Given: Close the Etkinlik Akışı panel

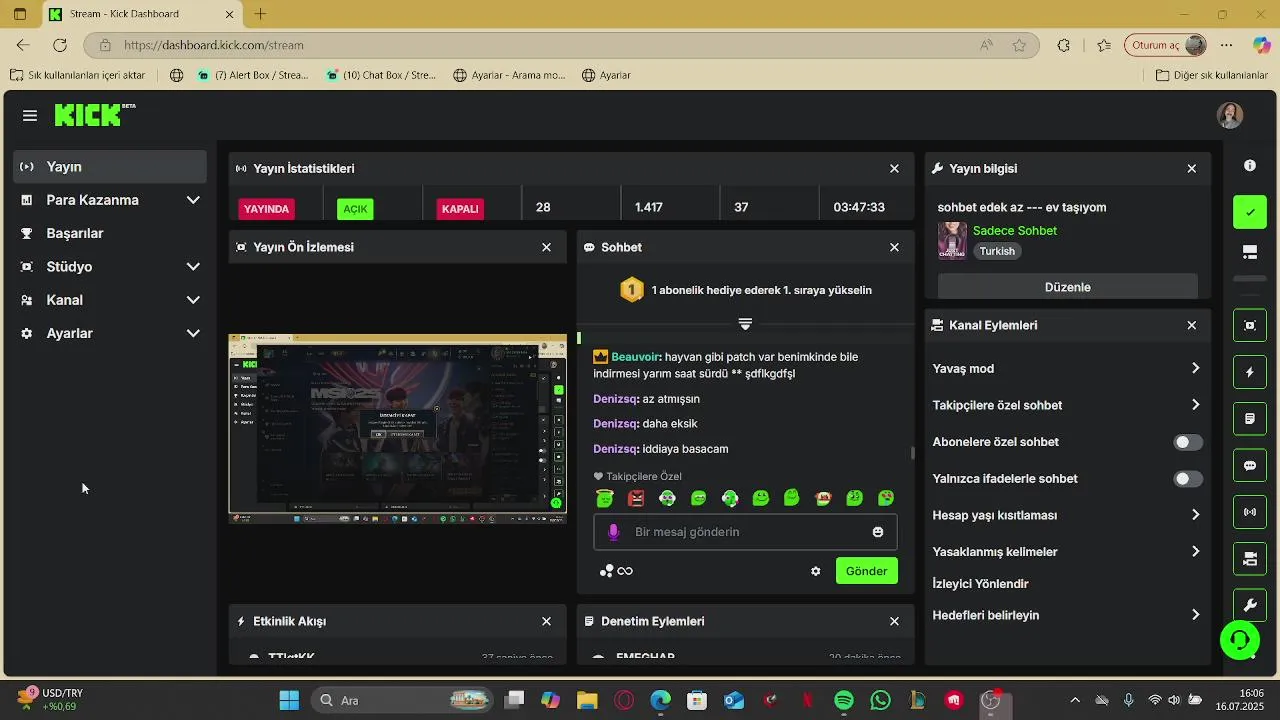Looking at the screenshot, I should [x=546, y=621].
